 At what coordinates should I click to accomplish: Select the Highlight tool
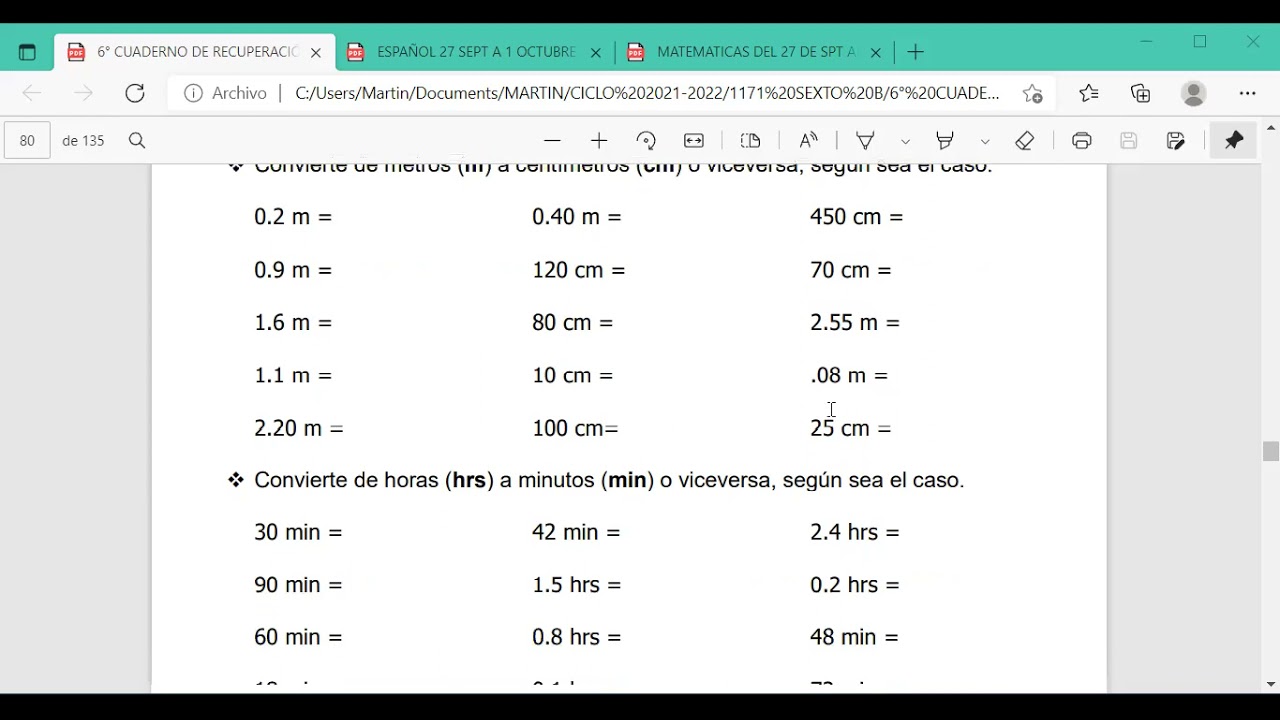(945, 141)
